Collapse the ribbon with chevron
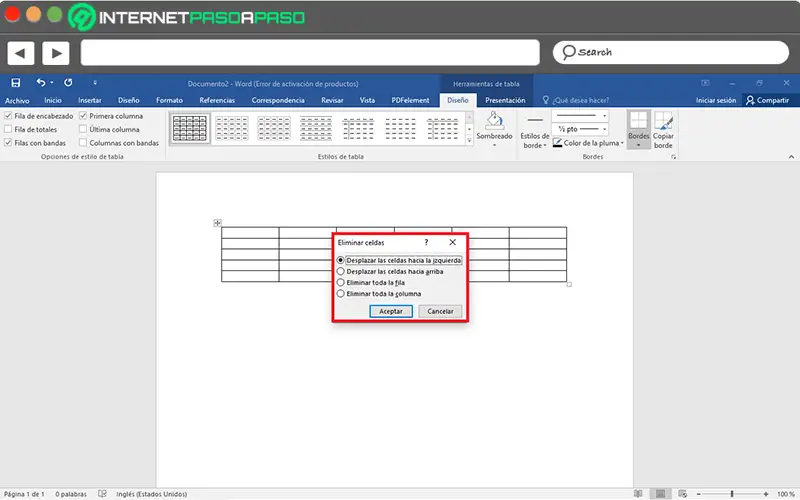The height and width of the screenshot is (500, 800). click(x=791, y=157)
